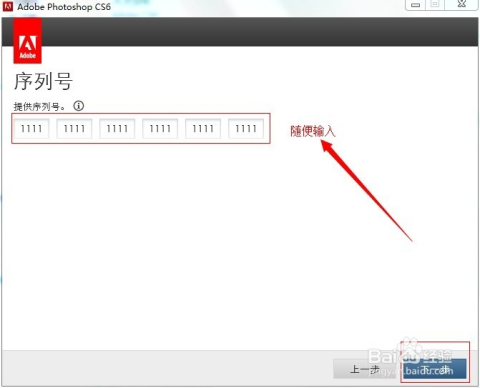Click the Adobe Photoshop CS6 title bar icon
The height and width of the screenshot is (388, 480).
8,6
